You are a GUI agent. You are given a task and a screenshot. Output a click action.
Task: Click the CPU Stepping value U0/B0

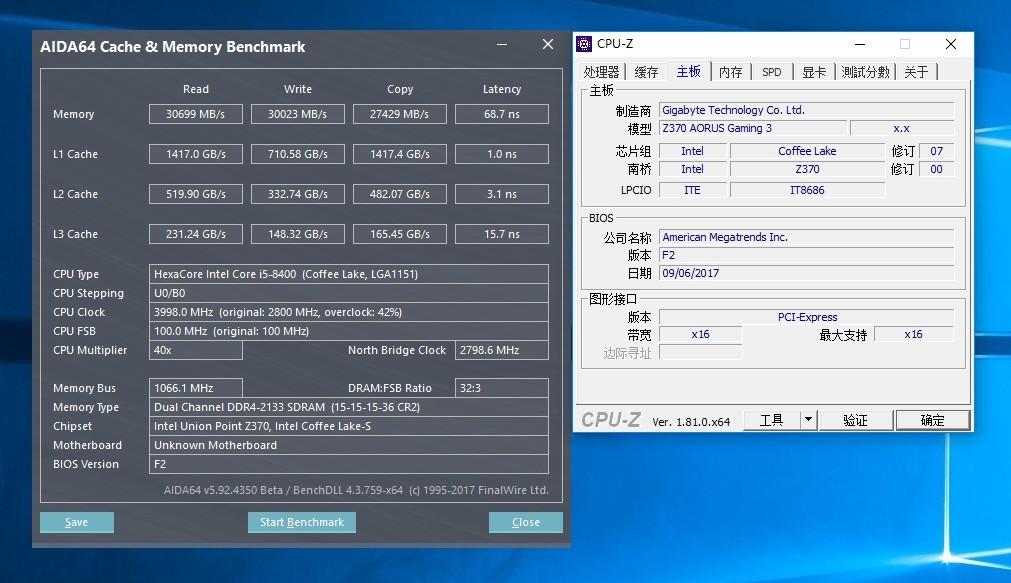click(x=349, y=293)
